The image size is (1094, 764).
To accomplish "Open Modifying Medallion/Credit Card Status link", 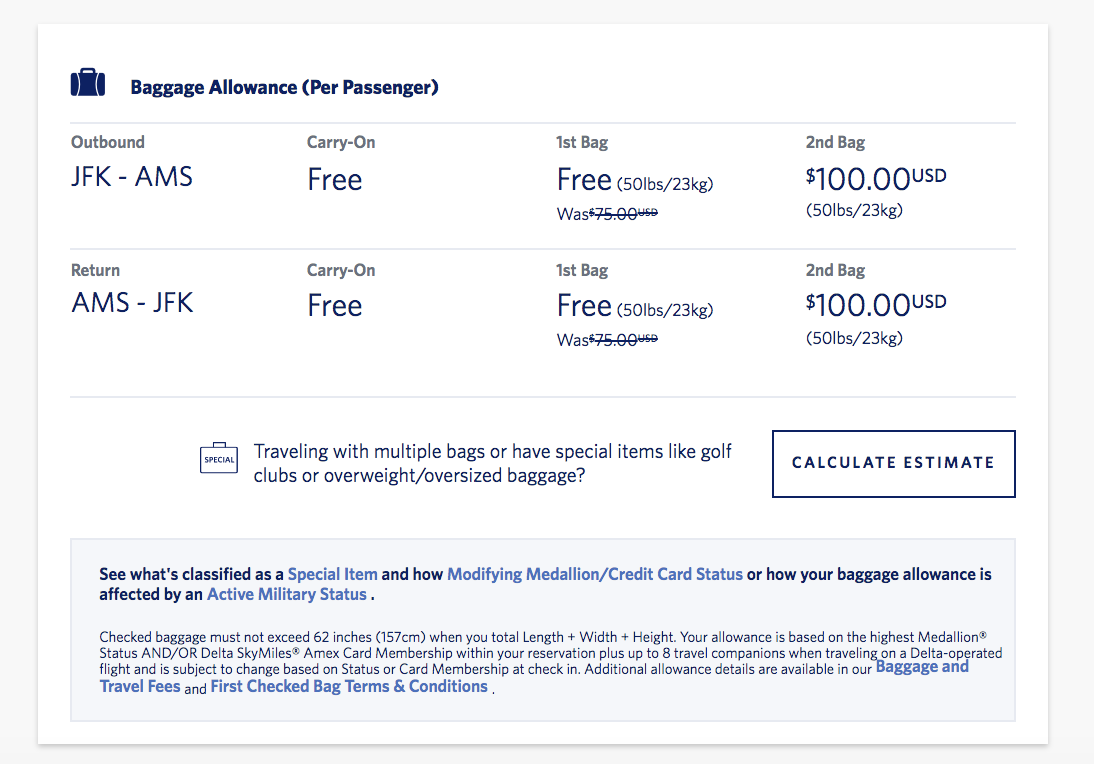I will pos(594,574).
